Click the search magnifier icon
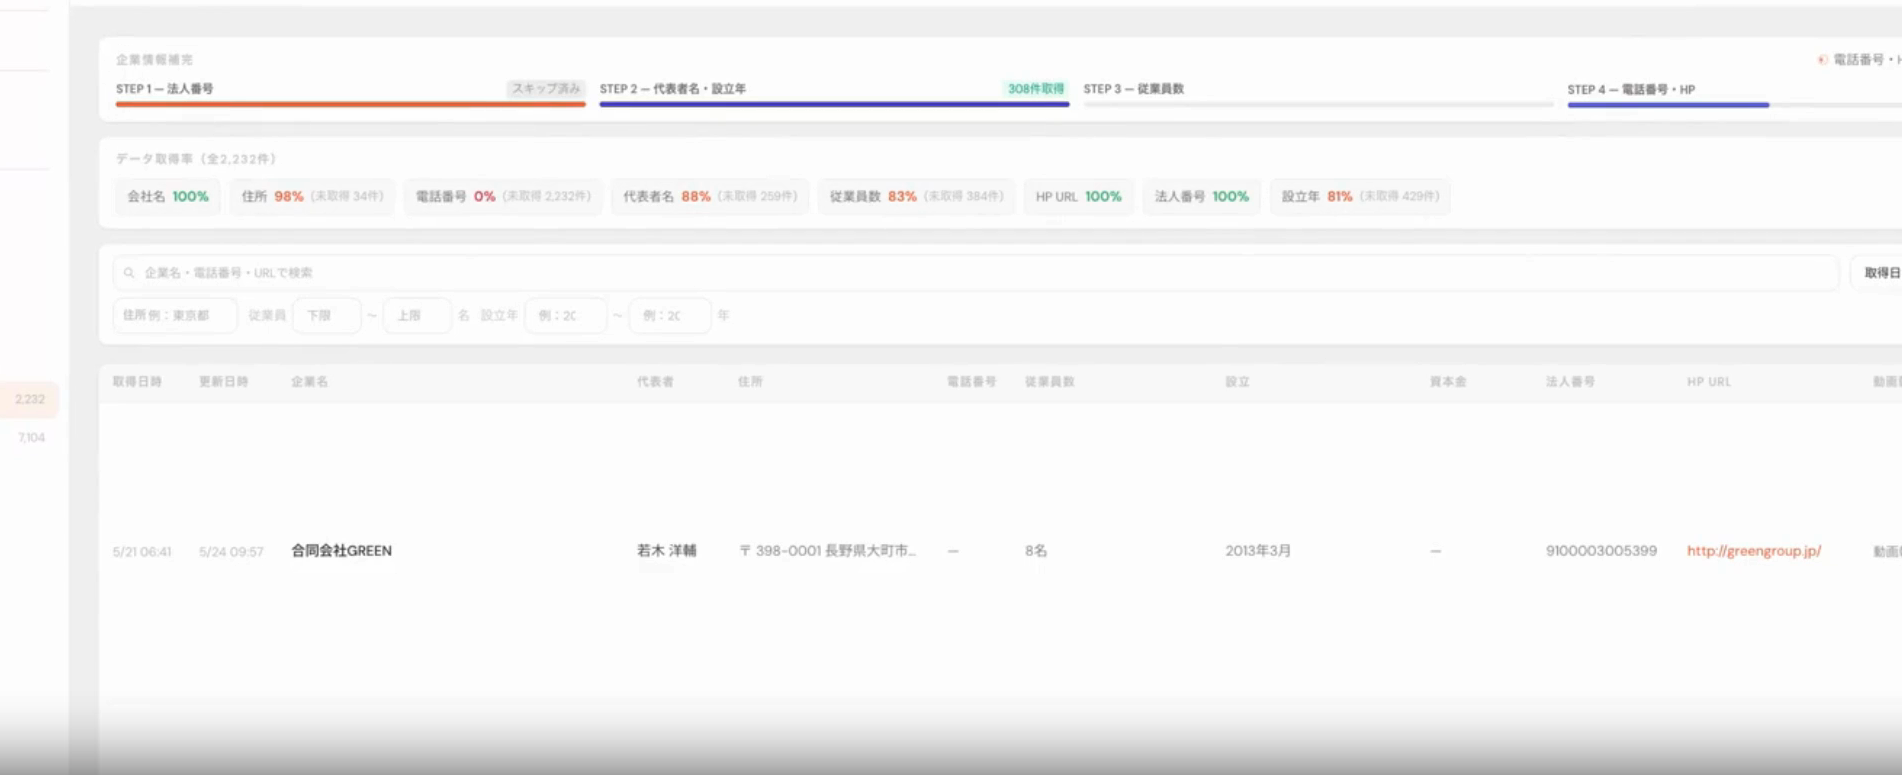The width and height of the screenshot is (1902, 775). pyautogui.click(x=129, y=273)
